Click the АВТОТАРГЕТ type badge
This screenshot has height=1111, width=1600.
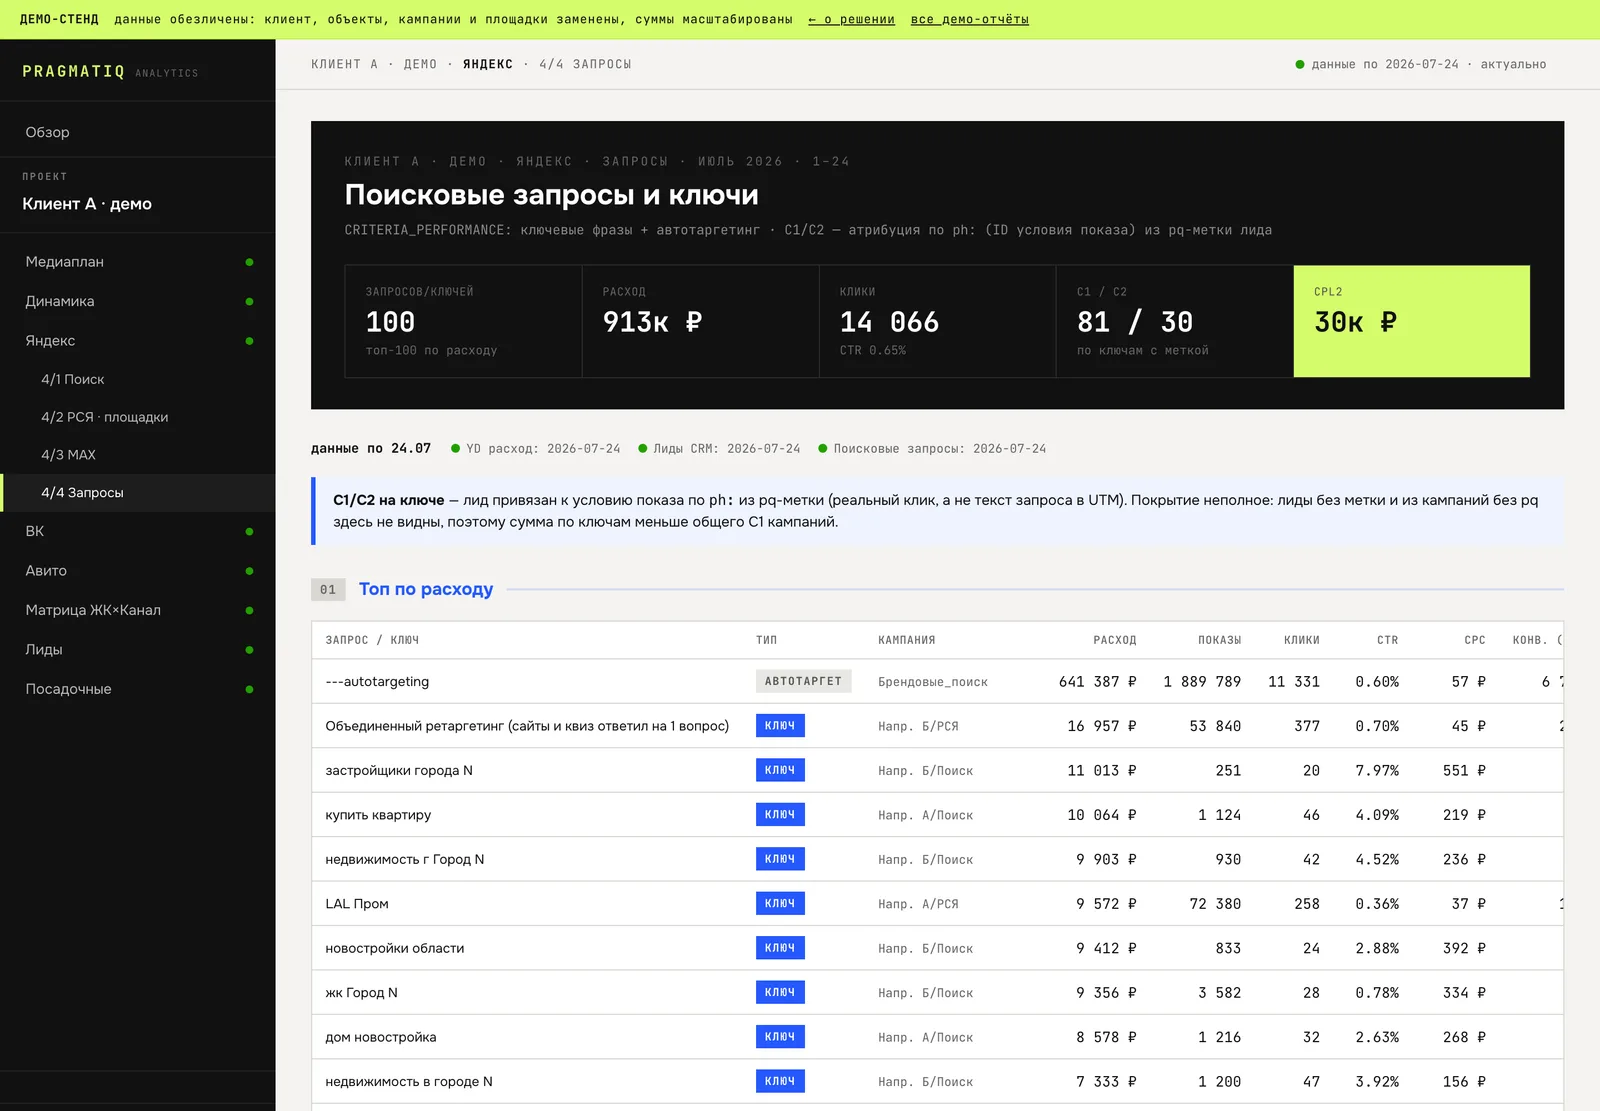pyautogui.click(x=803, y=681)
